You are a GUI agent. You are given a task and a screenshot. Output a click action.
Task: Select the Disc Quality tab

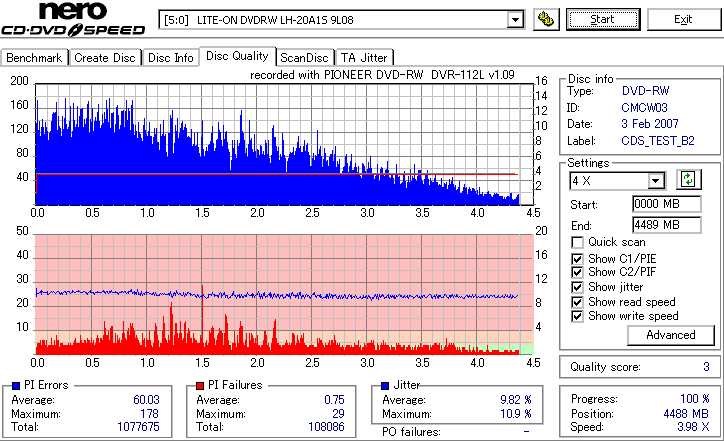[x=237, y=56]
